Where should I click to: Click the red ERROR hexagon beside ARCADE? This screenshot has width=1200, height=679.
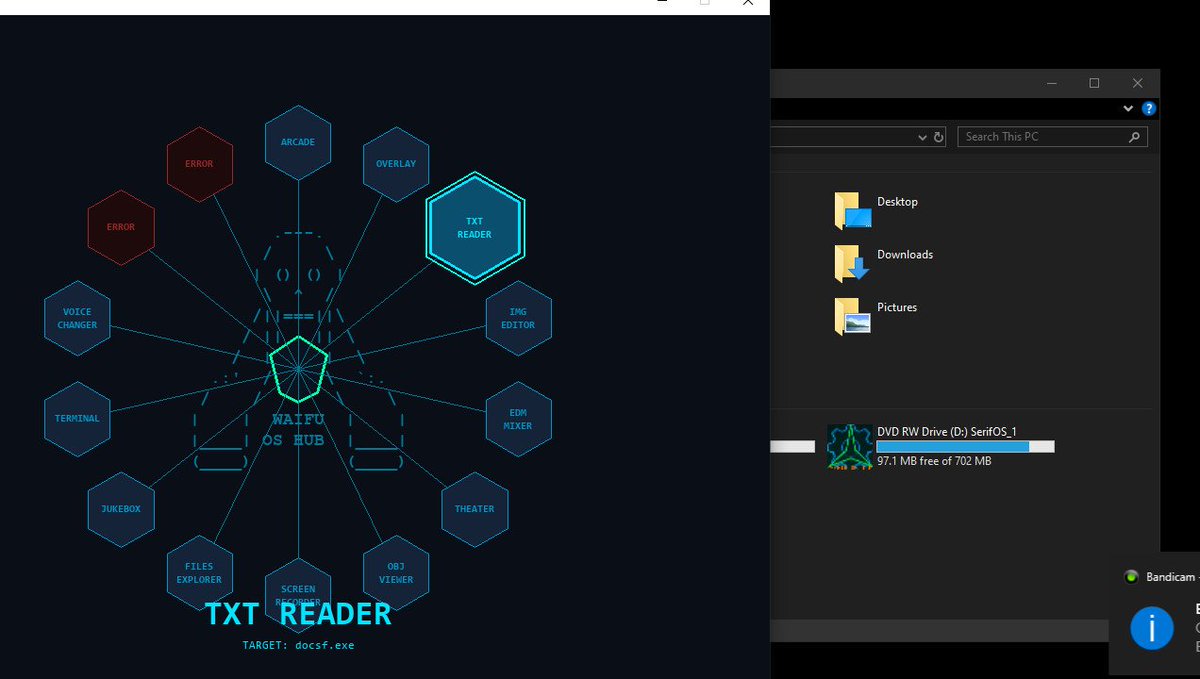[x=199, y=163]
